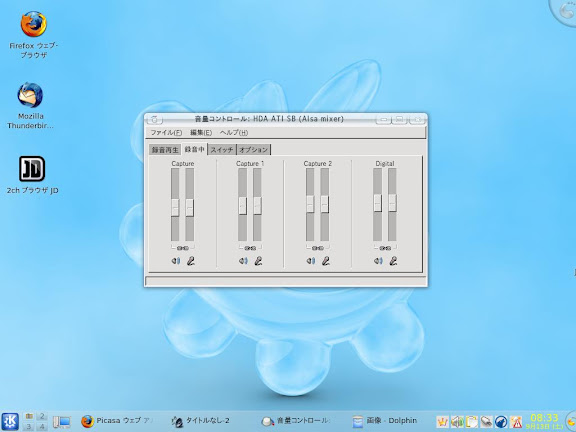Open the ファイル(F) menu
This screenshot has height=432, width=576.
tap(166, 133)
